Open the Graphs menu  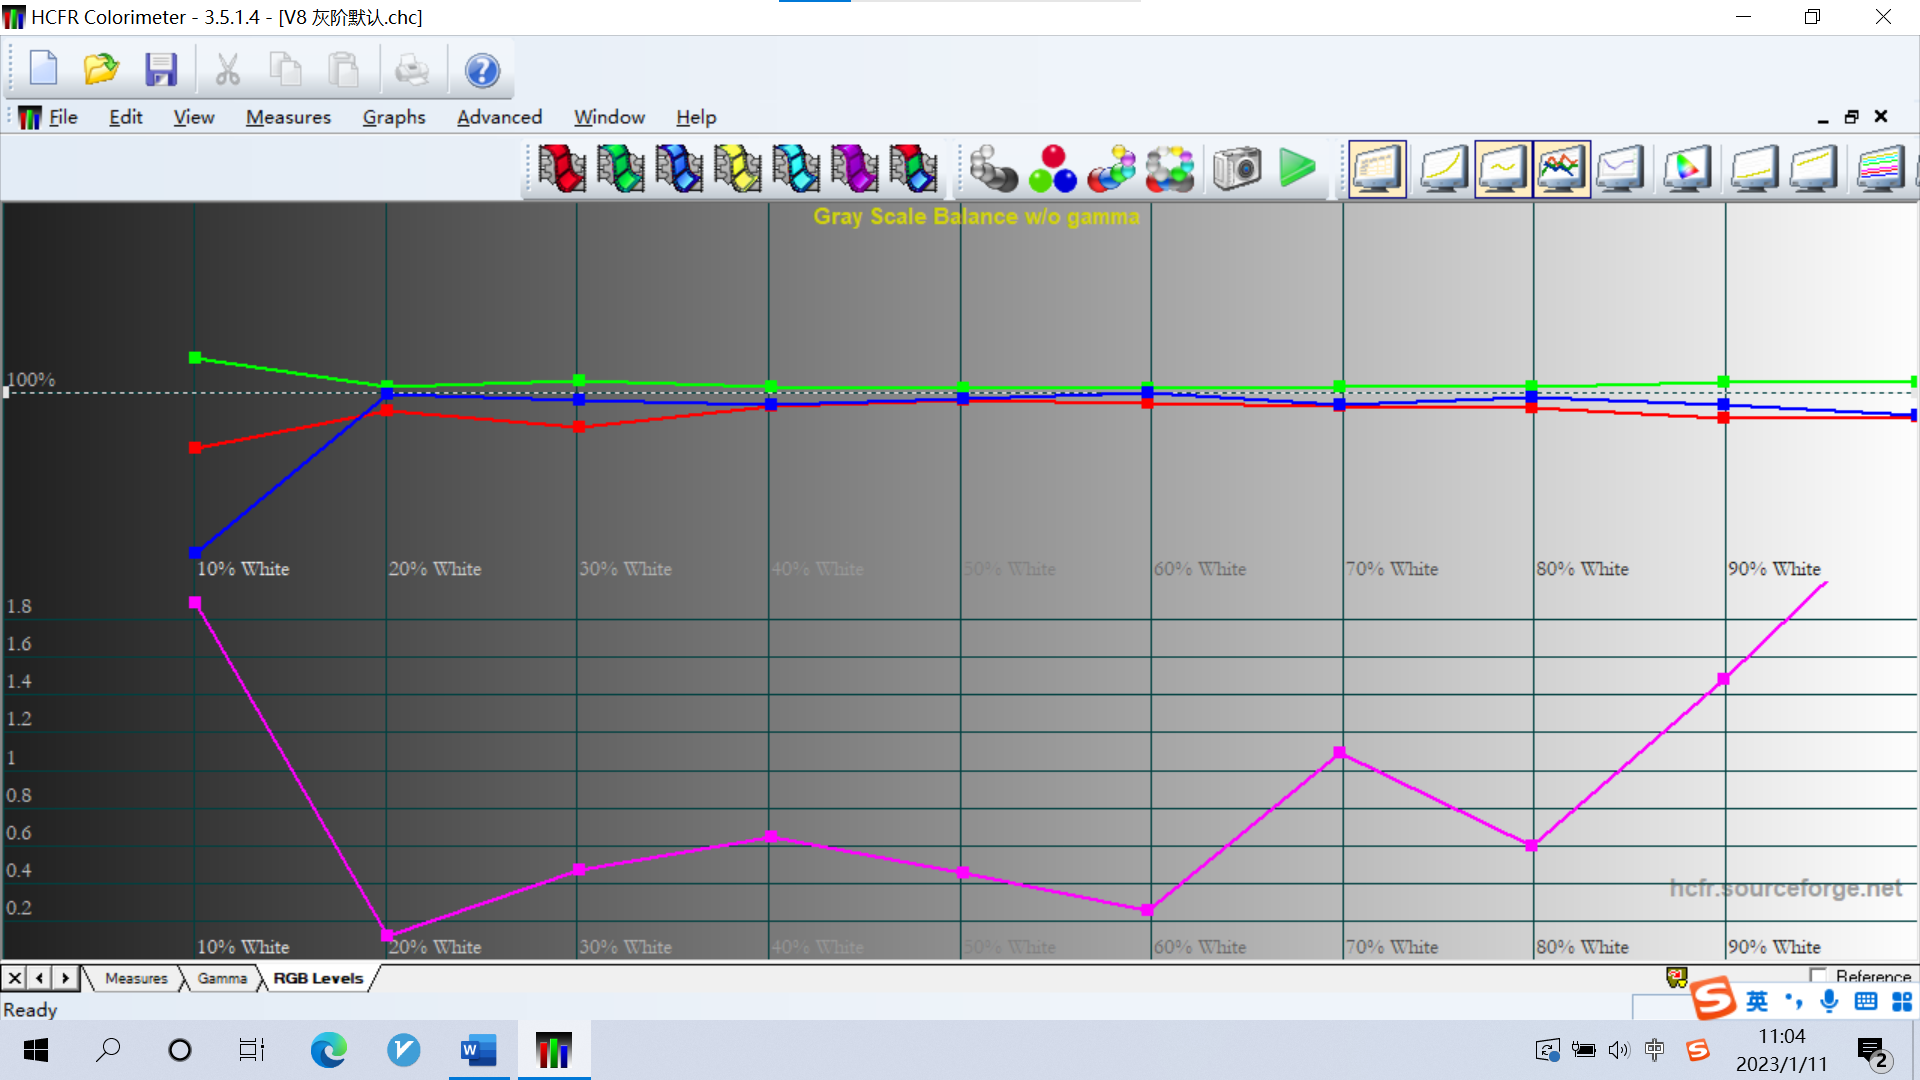pos(394,117)
